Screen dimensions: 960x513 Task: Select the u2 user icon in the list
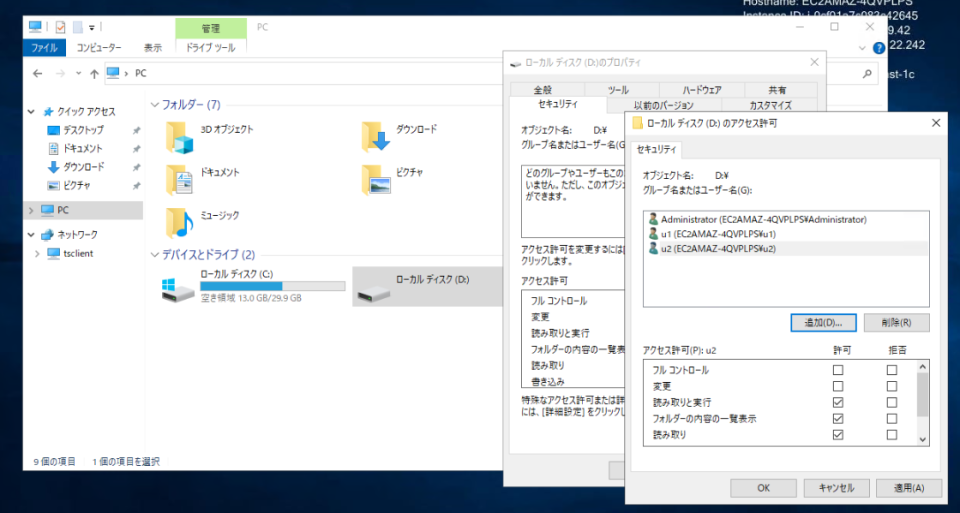coord(653,249)
